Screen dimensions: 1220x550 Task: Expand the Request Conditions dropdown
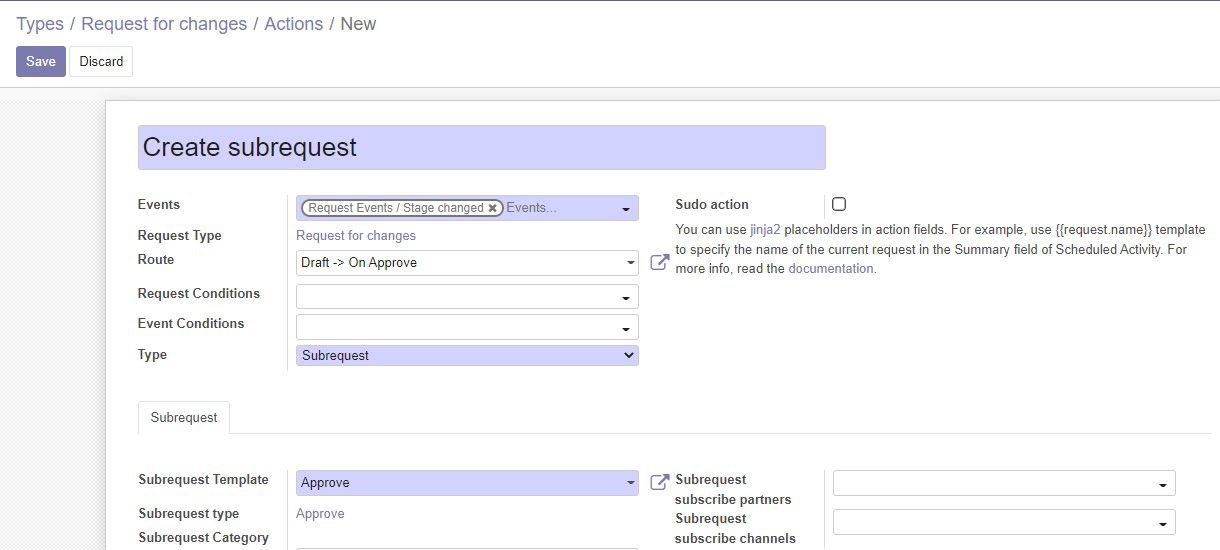pos(467,297)
